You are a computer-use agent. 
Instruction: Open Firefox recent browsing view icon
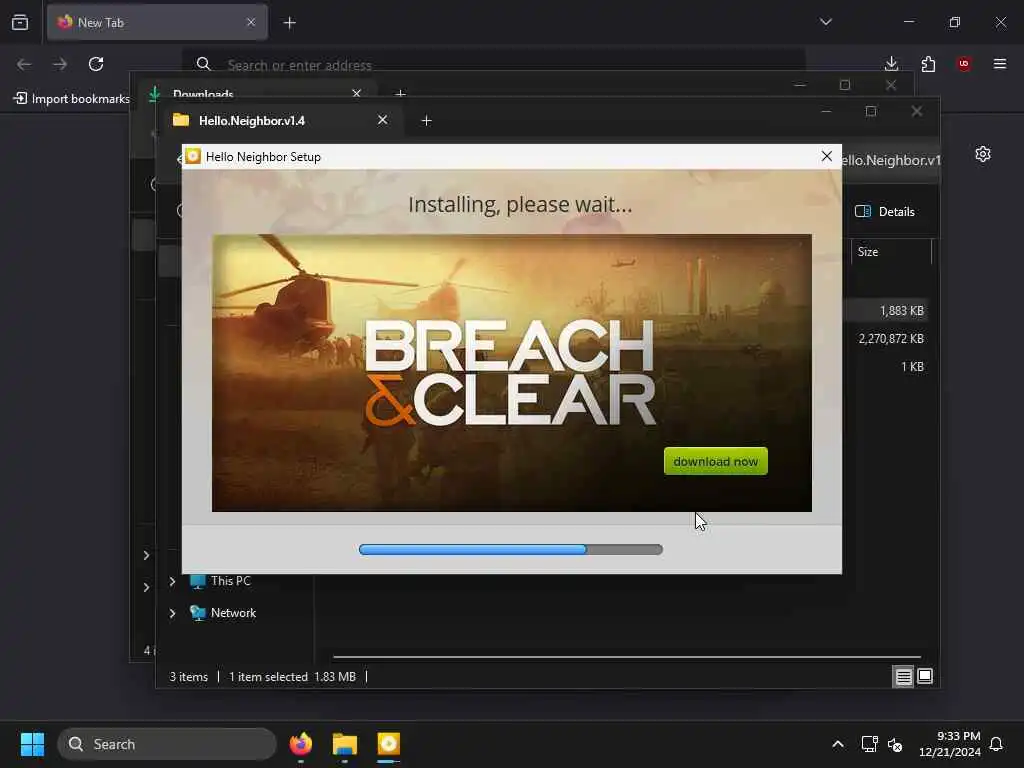tap(20, 22)
